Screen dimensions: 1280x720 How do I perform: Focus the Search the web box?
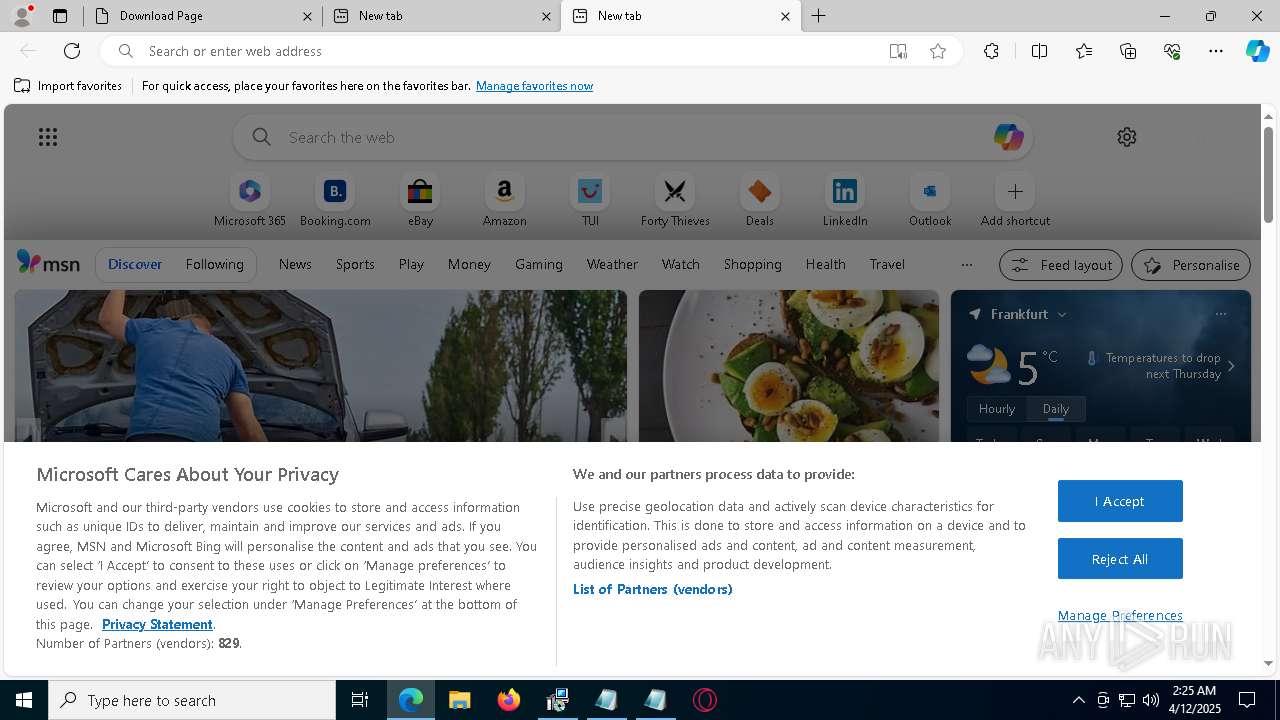[x=633, y=137]
